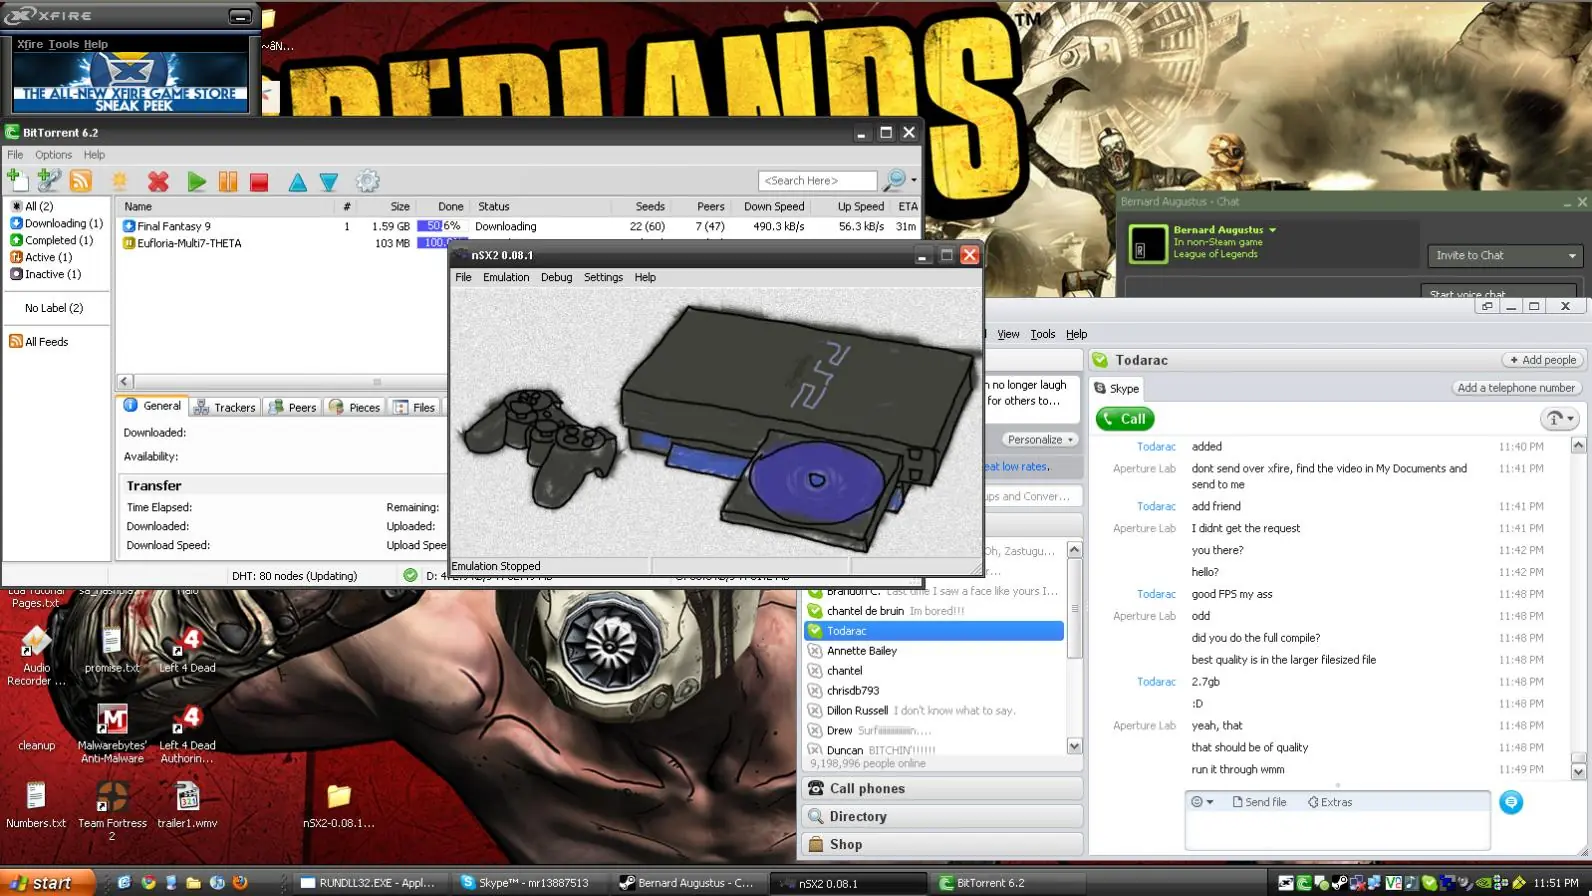
Task: Open BitTorrent Preferences gear icon
Action: tap(368, 181)
